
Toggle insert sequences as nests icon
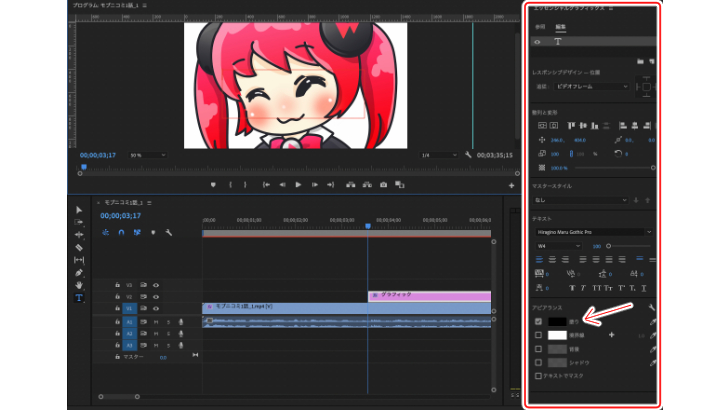[x=105, y=232]
